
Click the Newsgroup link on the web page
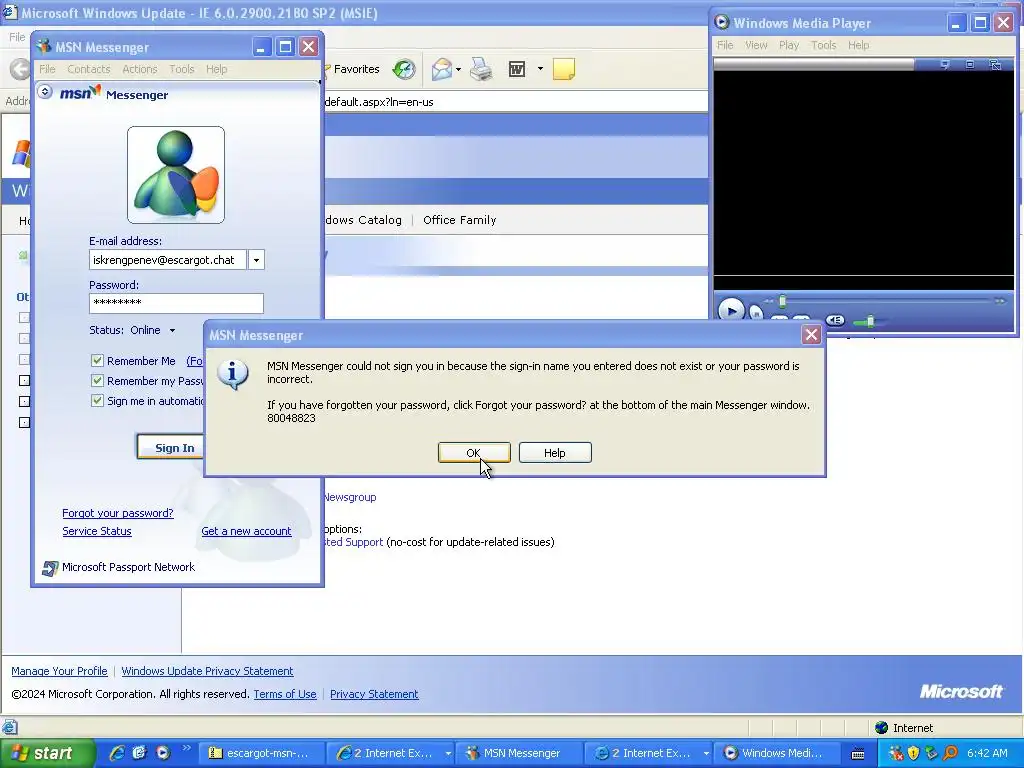pyautogui.click(x=350, y=498)
